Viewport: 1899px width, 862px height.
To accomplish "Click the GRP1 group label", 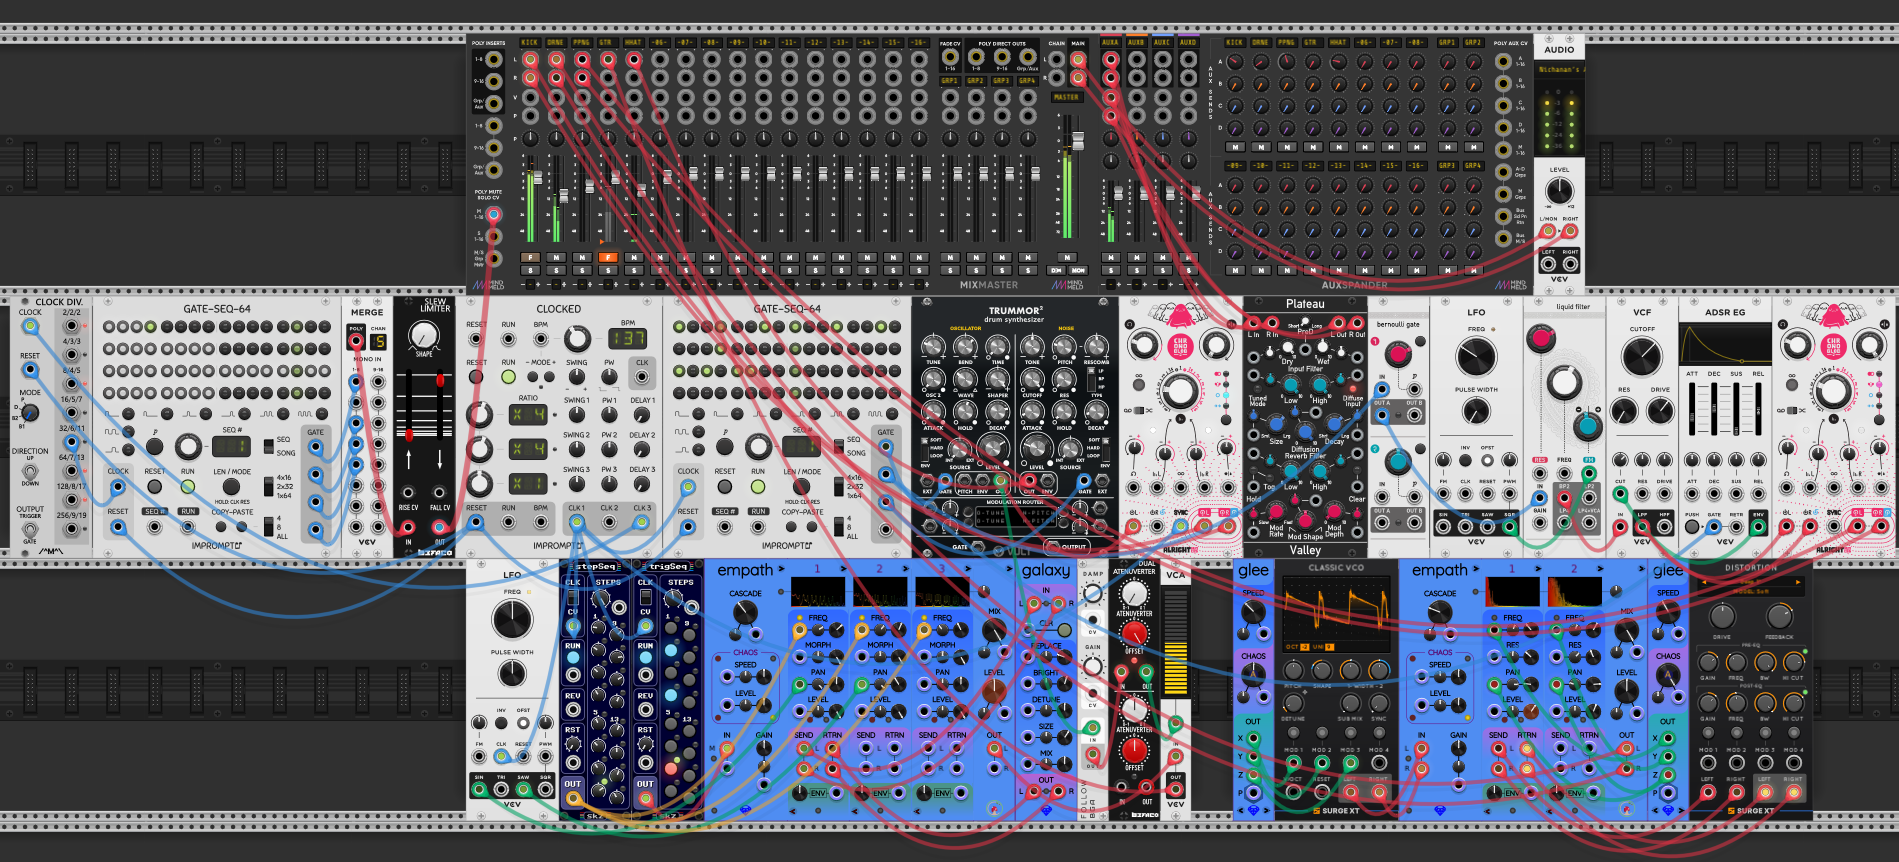I will pyautogui.click(x=949, y=81).
